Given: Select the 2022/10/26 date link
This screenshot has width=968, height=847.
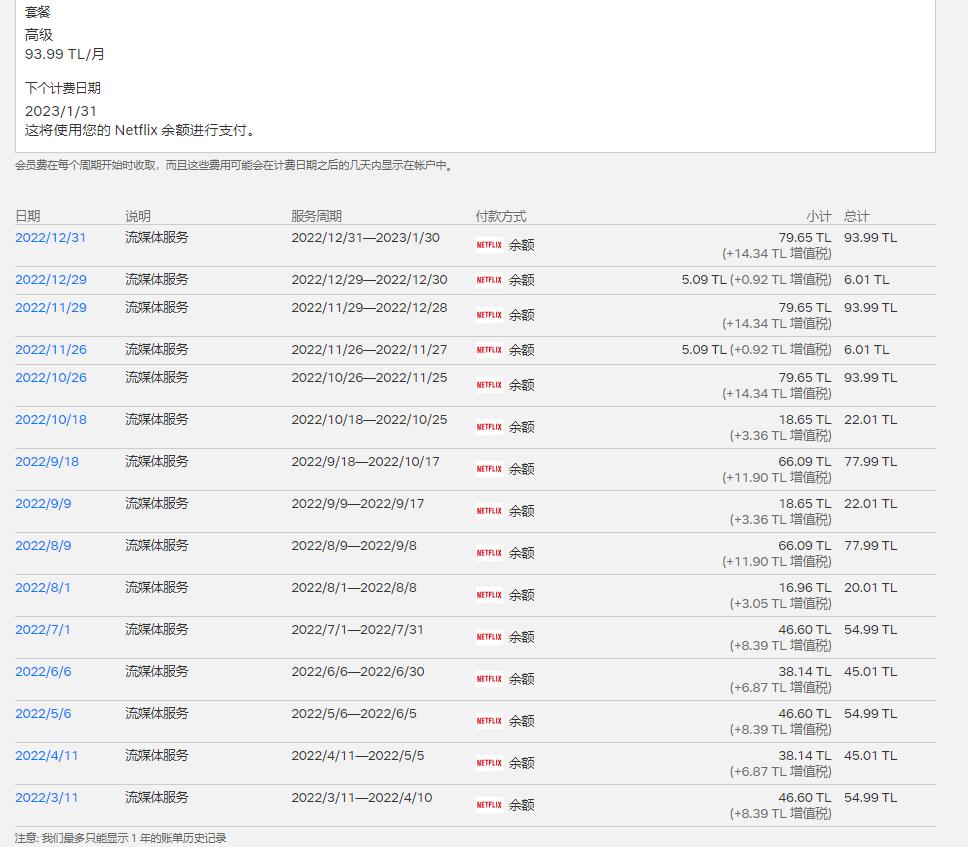Looking at the screenshot, I should 51,378.
